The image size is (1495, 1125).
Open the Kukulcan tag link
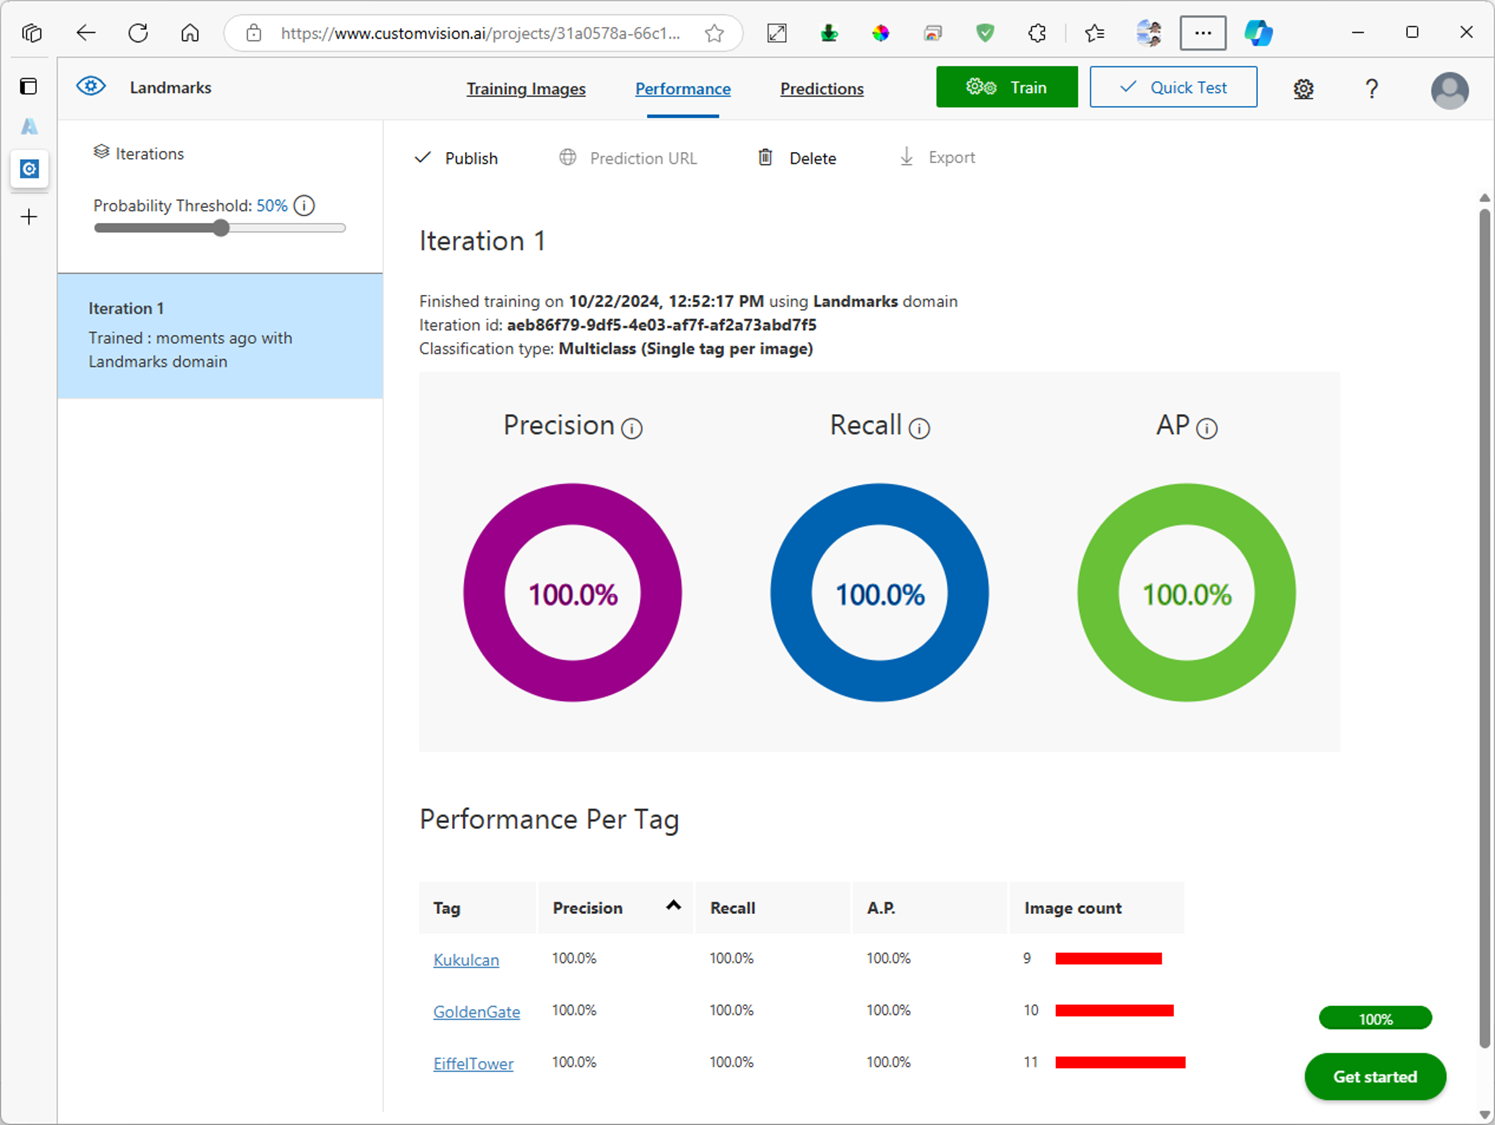pyautogui.click(x=466, y=960)
